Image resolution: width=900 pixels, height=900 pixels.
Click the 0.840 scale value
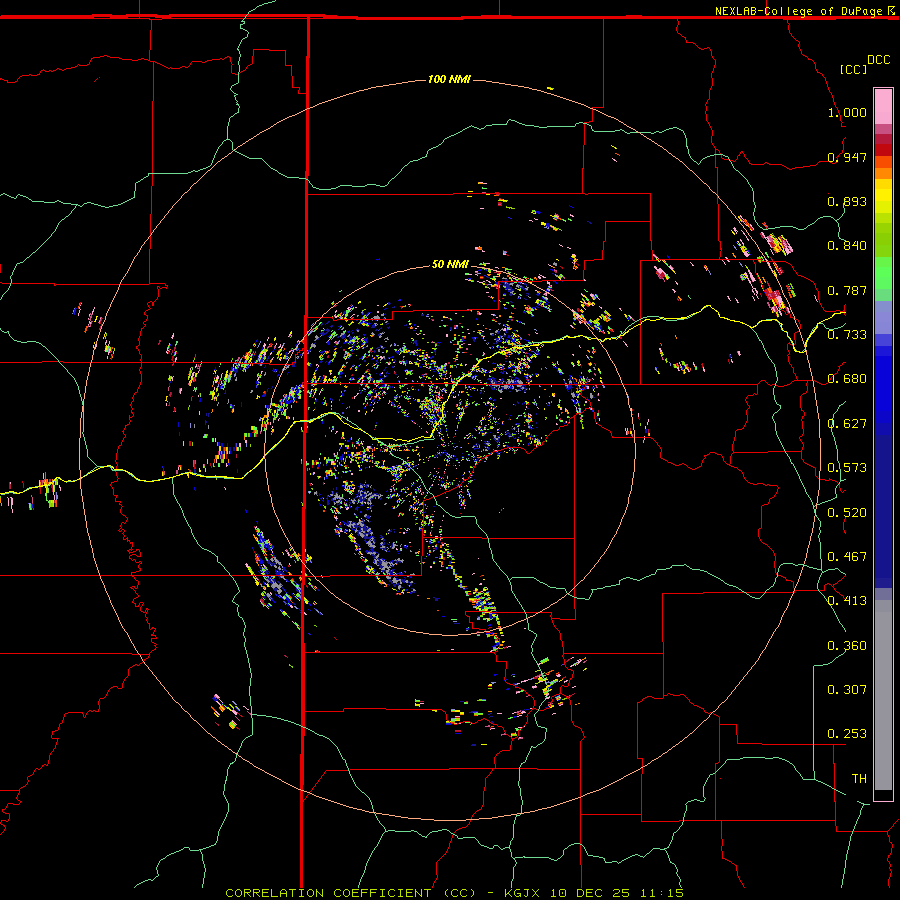847,246
